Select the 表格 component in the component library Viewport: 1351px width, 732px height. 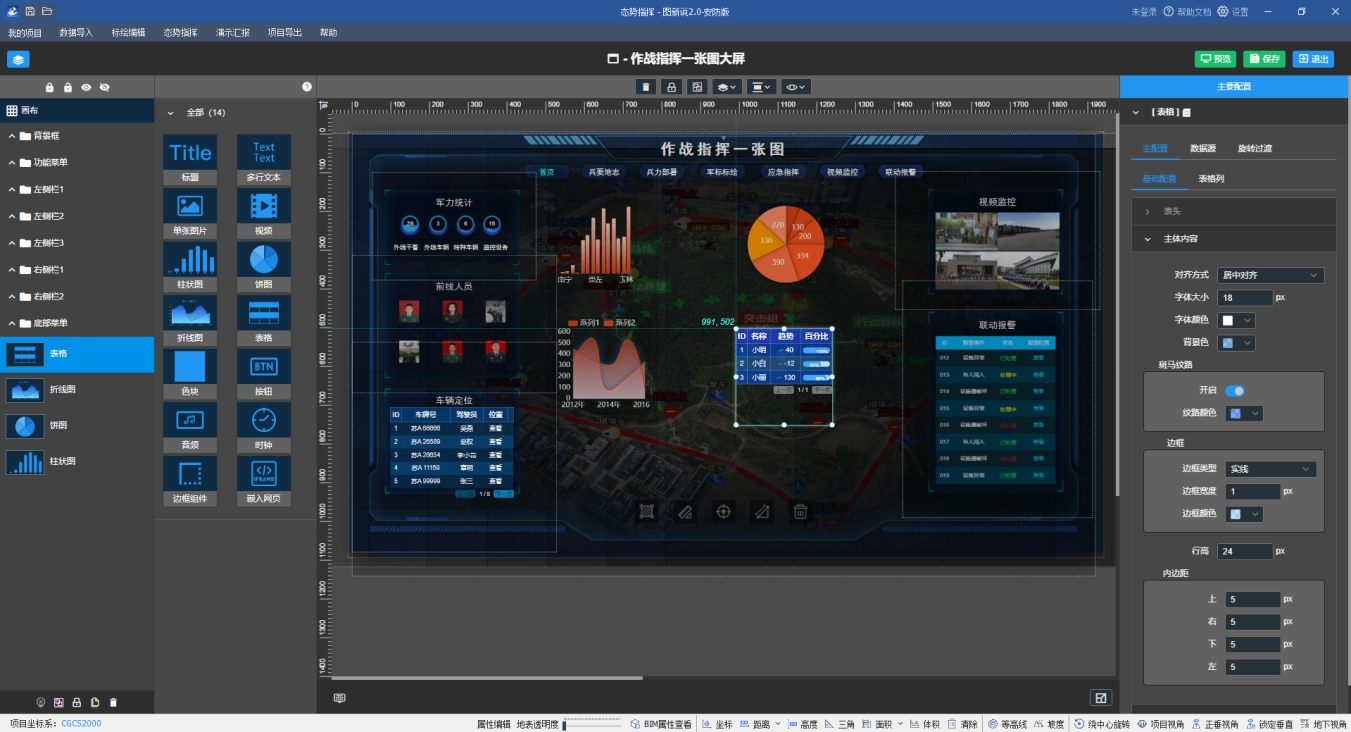(264, 320)
